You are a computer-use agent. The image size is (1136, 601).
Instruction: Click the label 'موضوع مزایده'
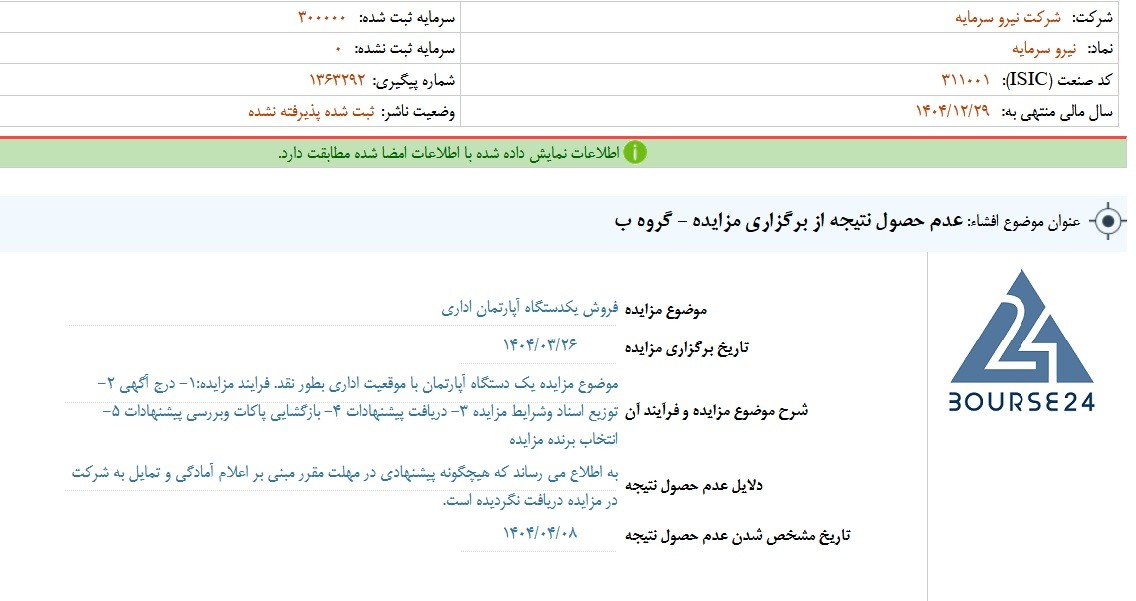[x=666, y=310]
